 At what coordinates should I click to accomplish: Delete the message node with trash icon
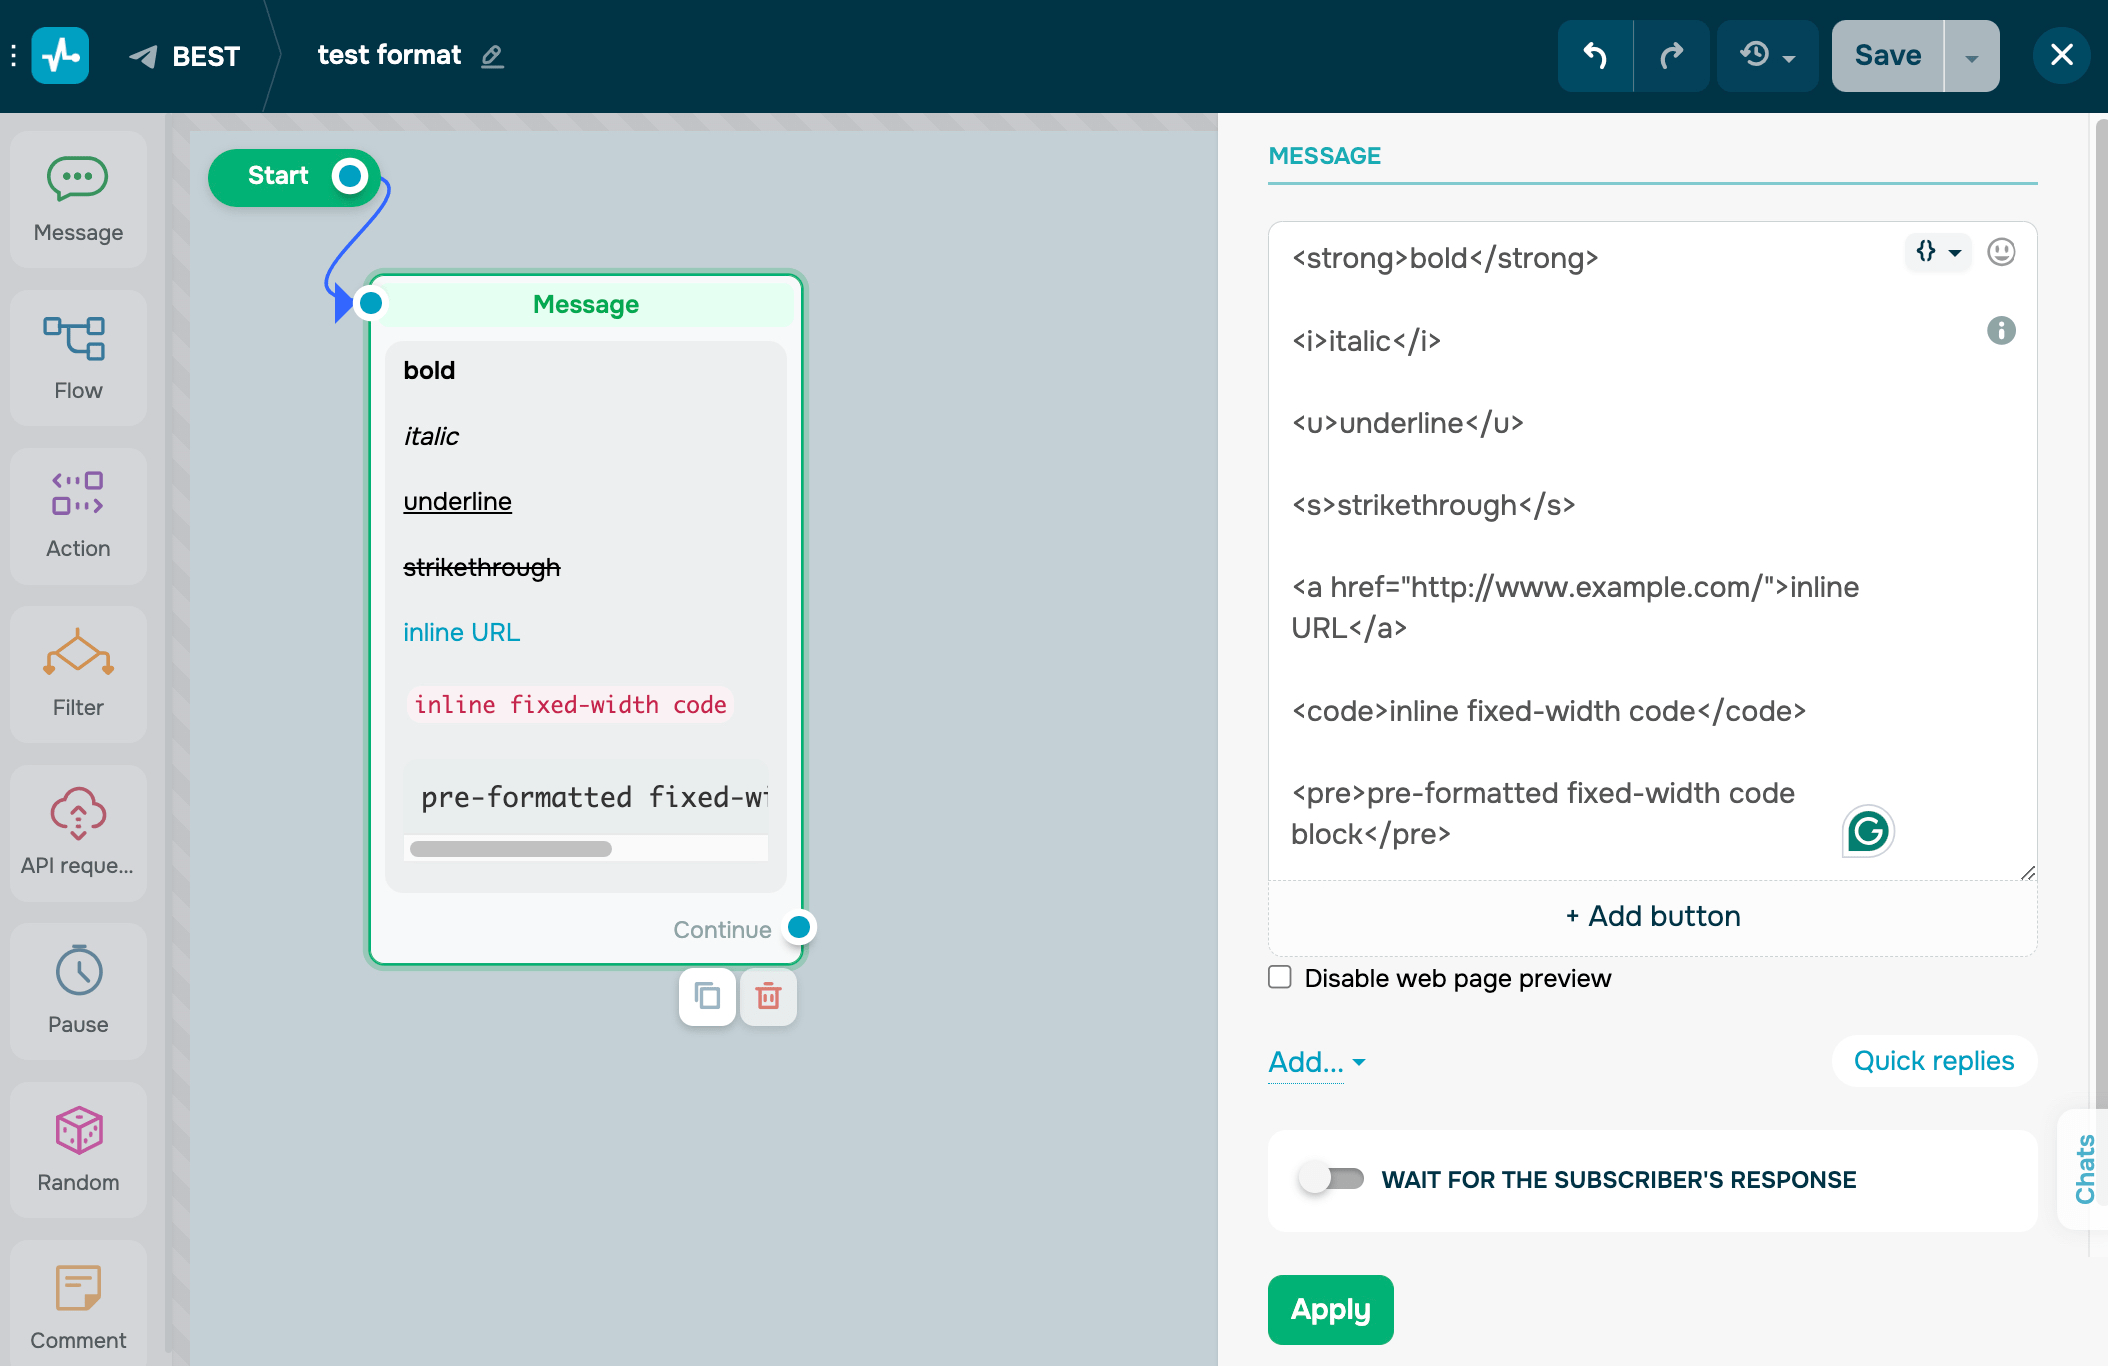point(768,996)
